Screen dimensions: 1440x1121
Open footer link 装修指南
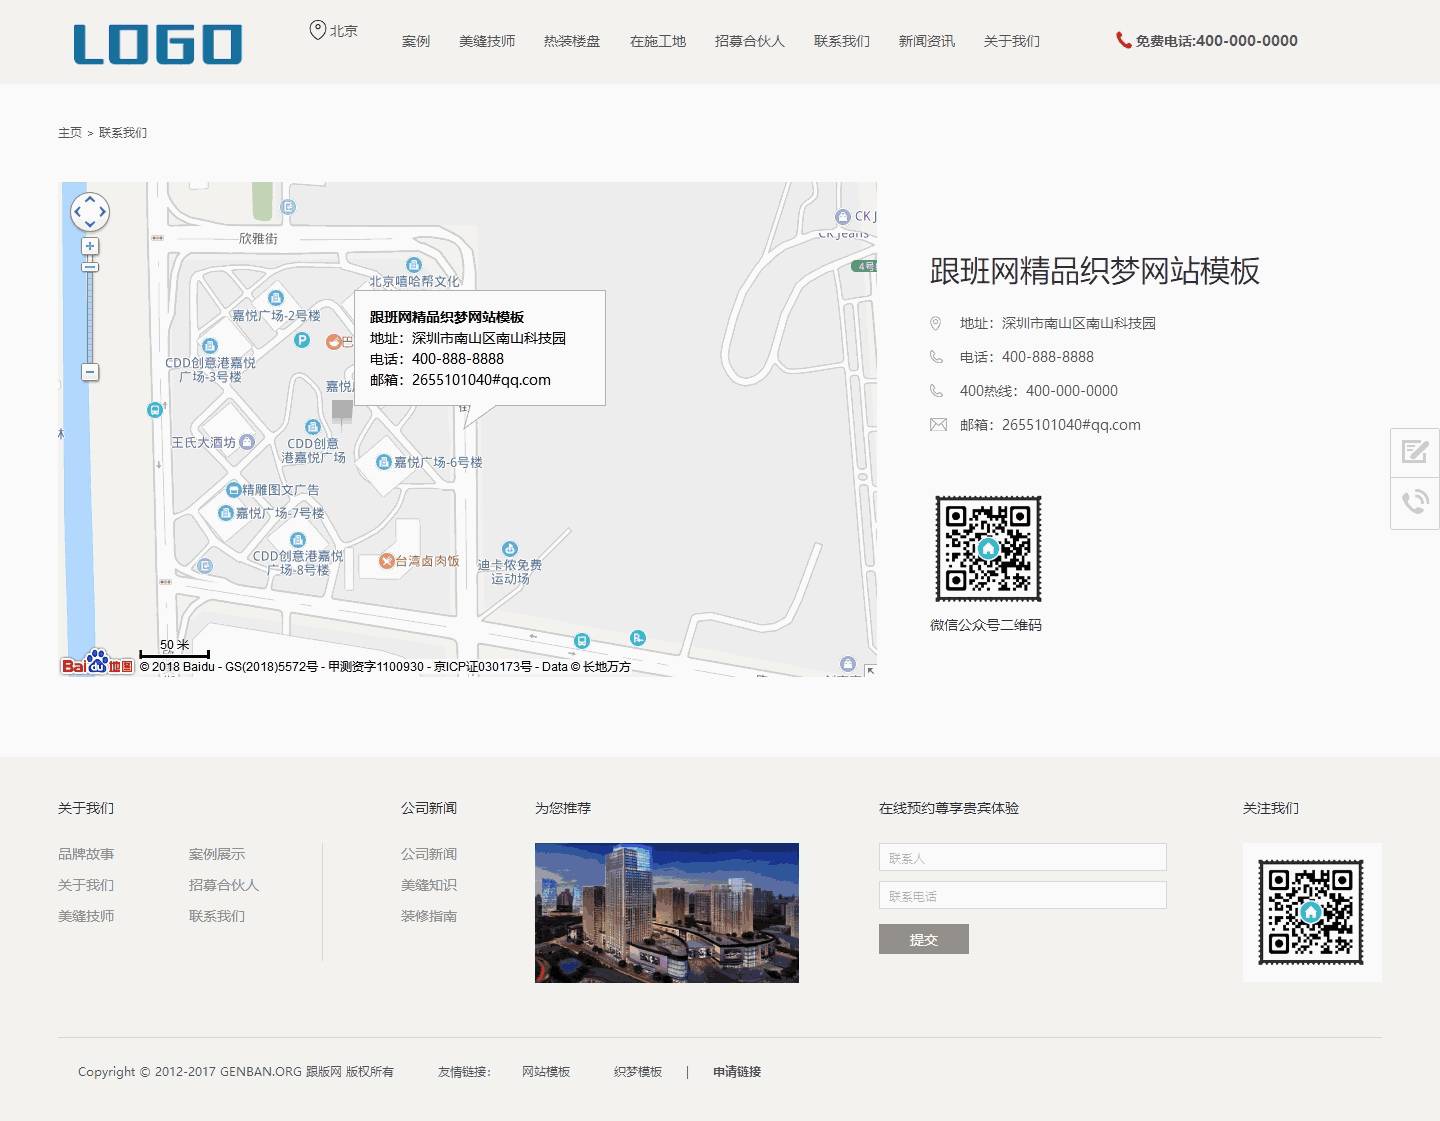click(429, 916)
